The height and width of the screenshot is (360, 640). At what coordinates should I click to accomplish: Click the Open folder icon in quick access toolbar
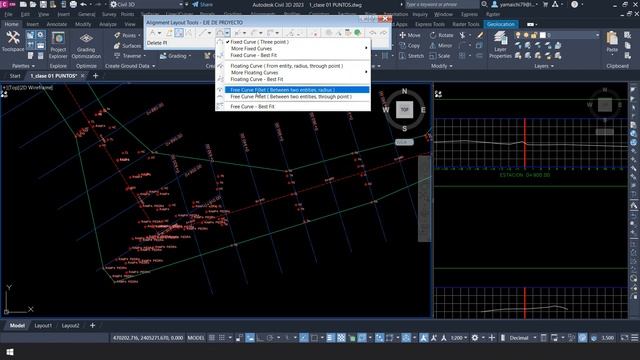[x=33, y=4]
